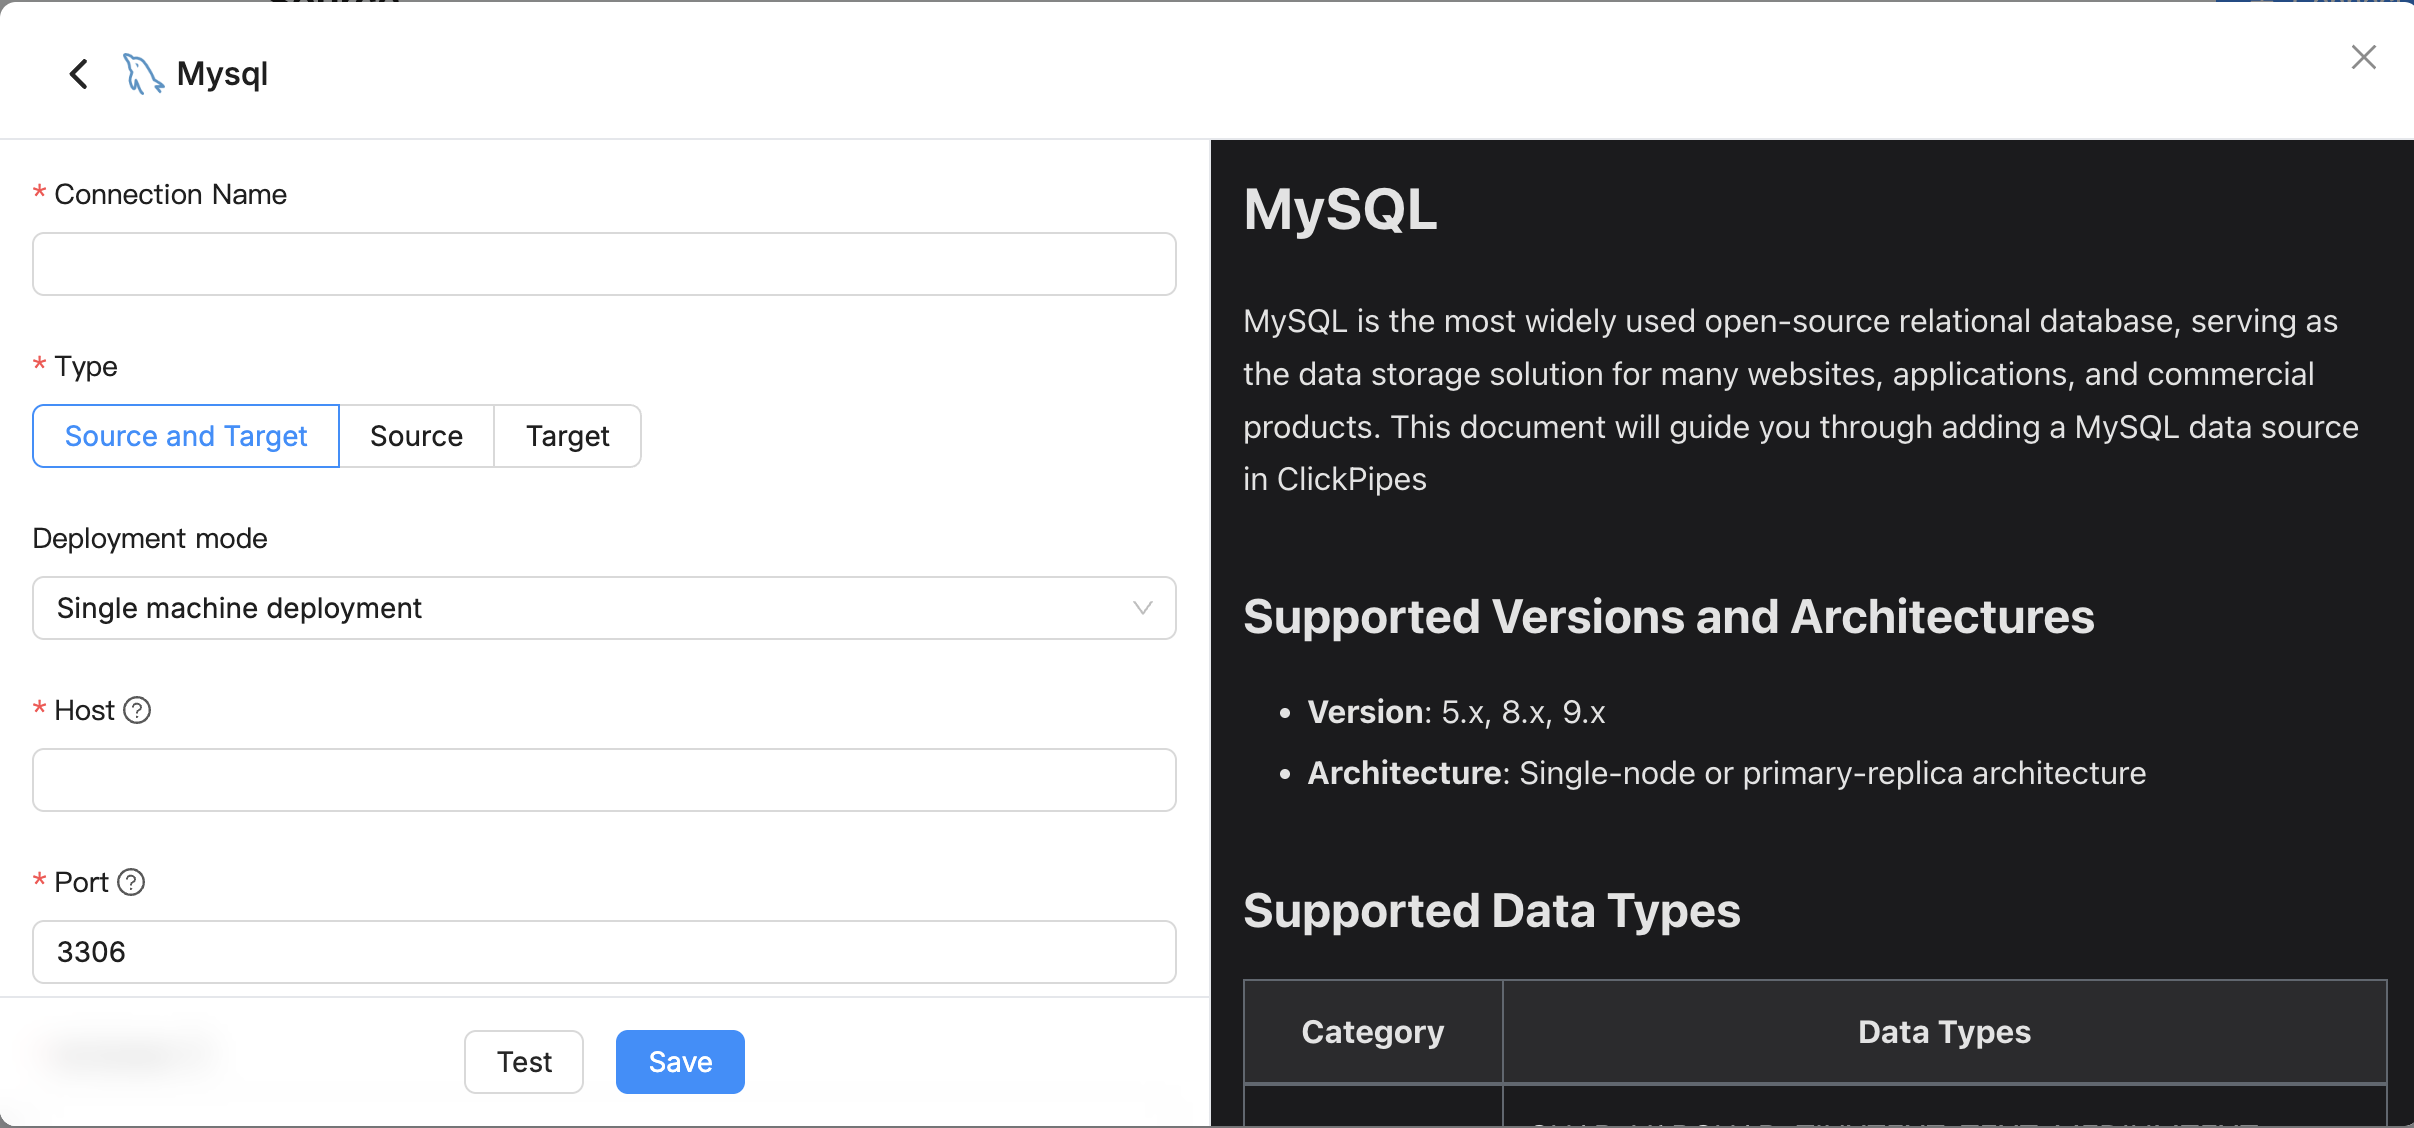Screen dimensions: 2414x1128
Task: Click the Version: 5.x, 8.x, 9.x bullet
Action: point(1456,712)
